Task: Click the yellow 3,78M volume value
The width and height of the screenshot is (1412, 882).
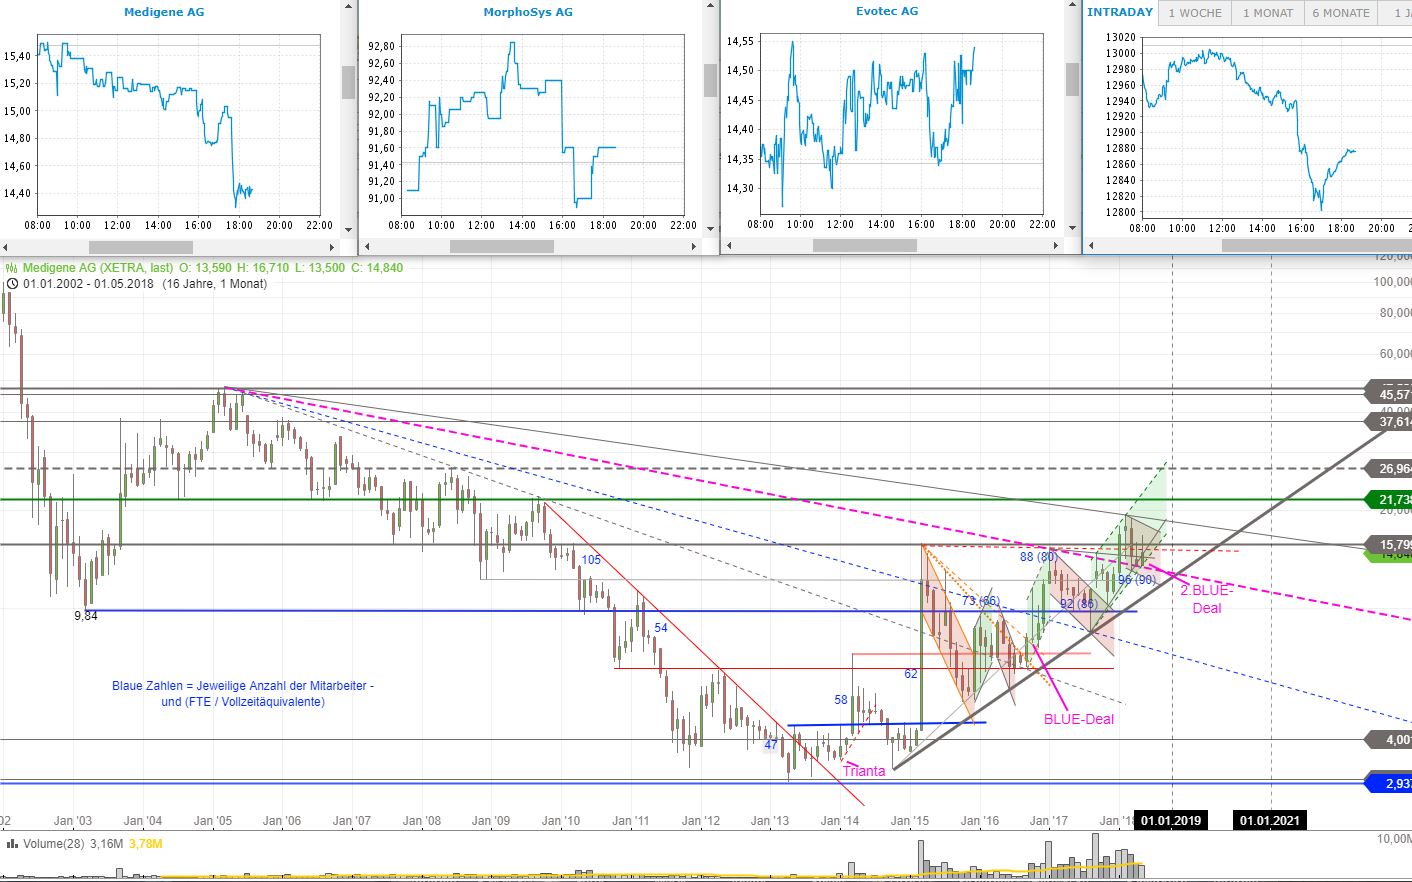Action: pyautogui.click(x=143, y=843)
